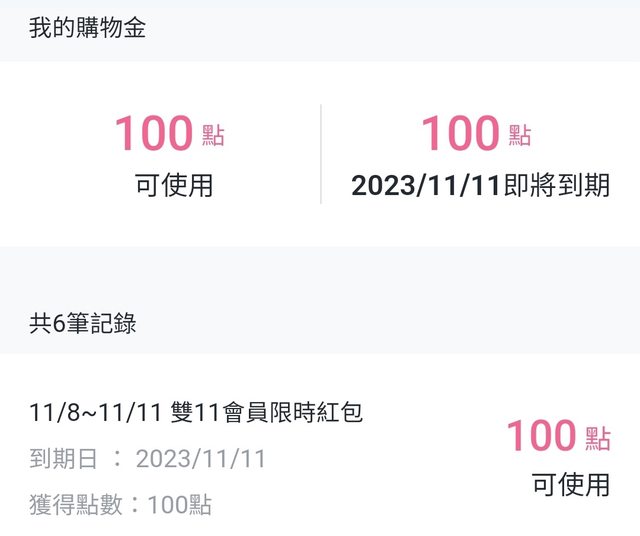Tap the 到期日 2023/11/11 line
This screenshot has width=640, height=536.
[148, 459]
